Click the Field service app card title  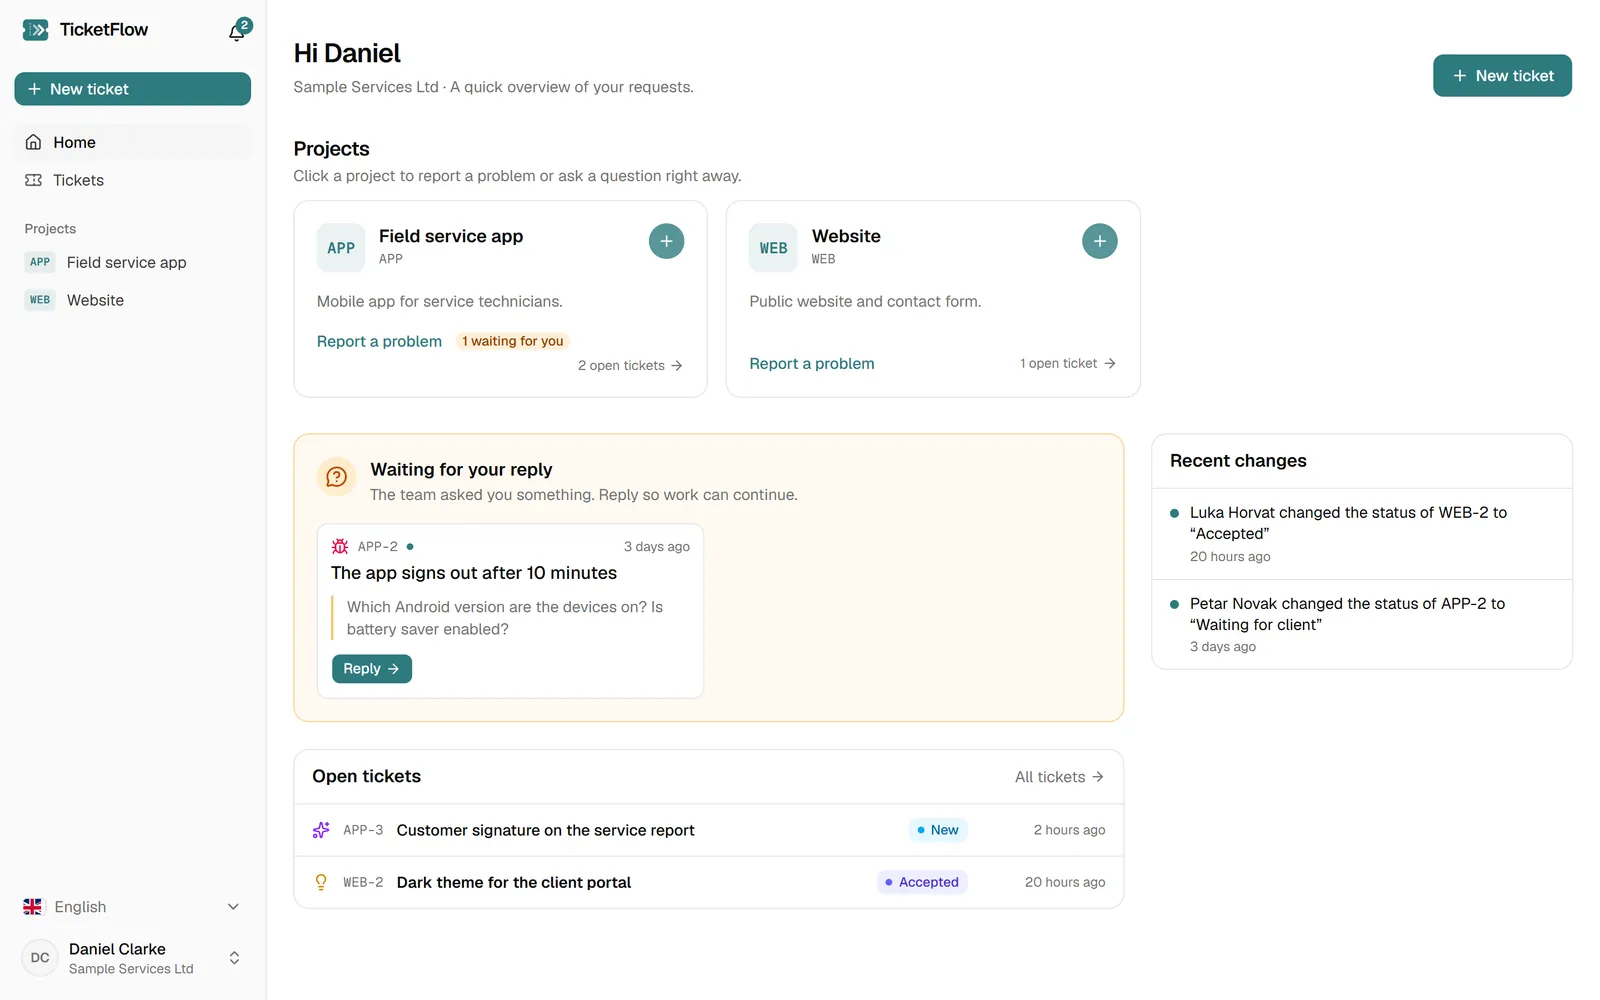click(x=451, y=236)
